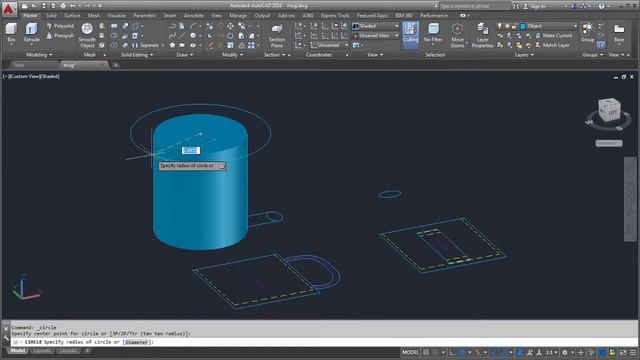Toggle grid display in status bar
This screenshot has width=640, height=360.
[x=426, y=352]
